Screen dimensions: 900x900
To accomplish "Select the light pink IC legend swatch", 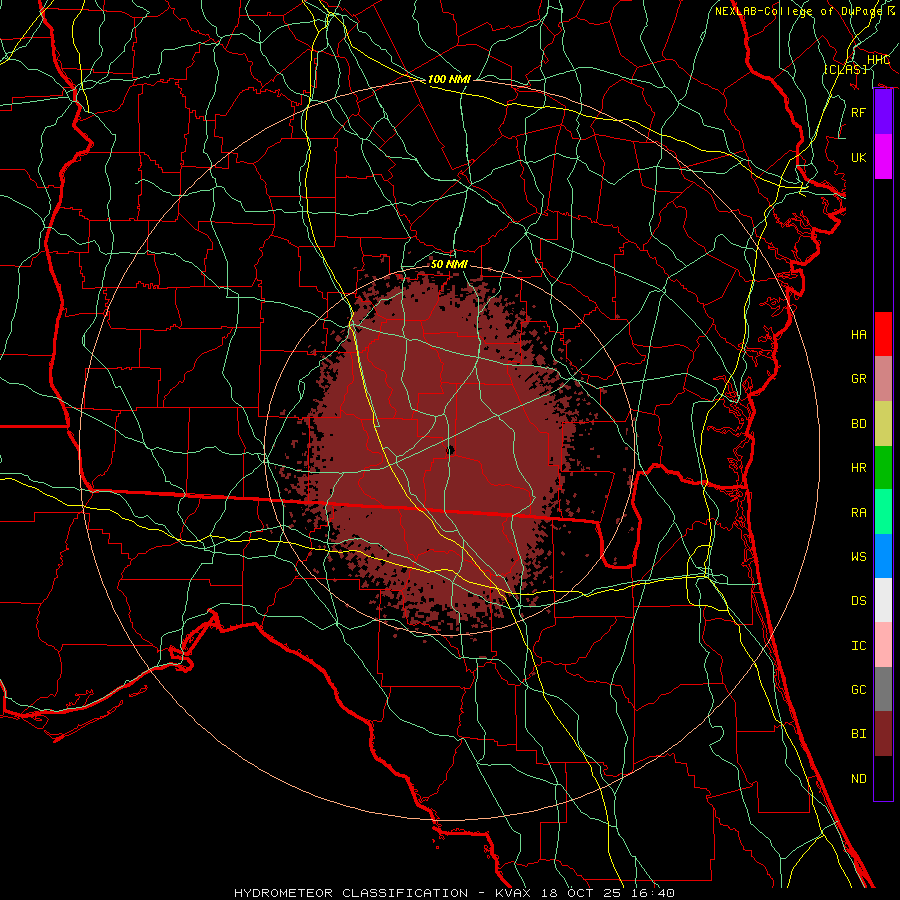I will point(883,645).
